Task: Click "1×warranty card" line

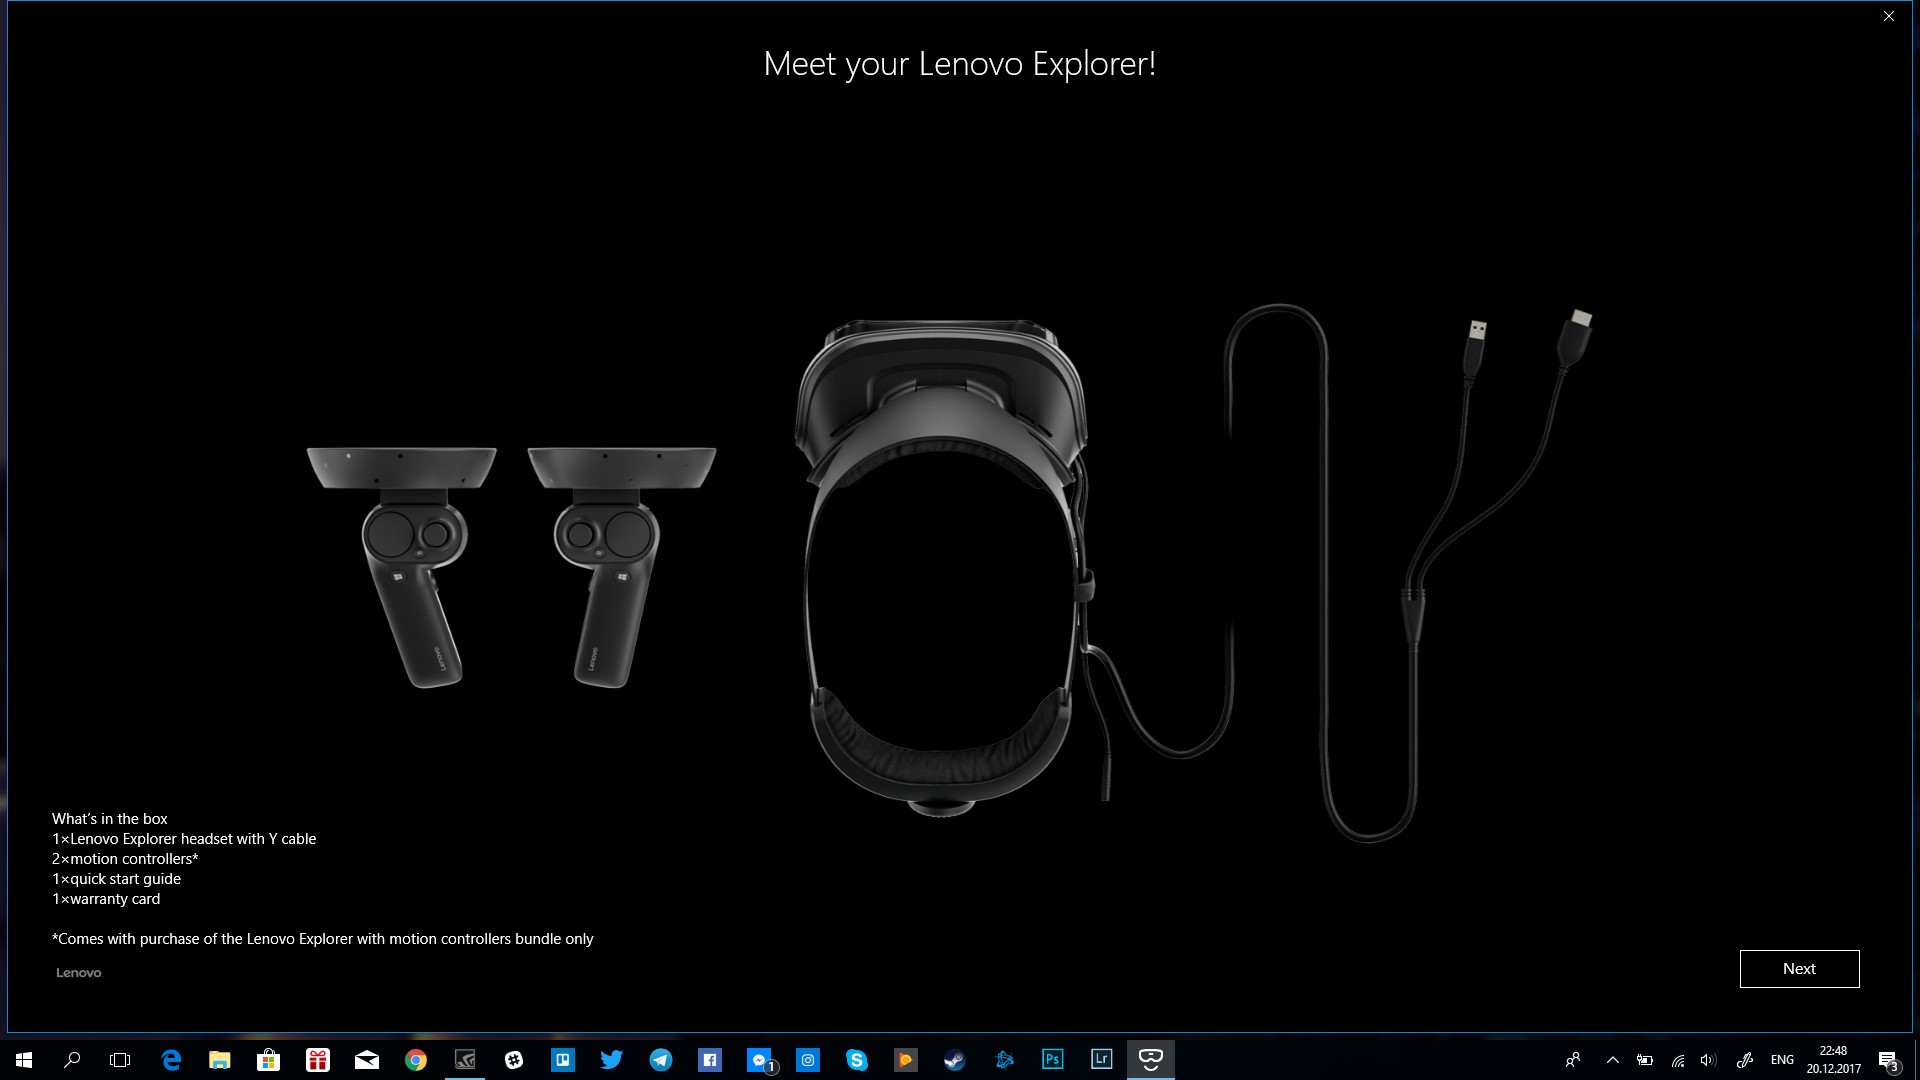Action: coord(106,898)
